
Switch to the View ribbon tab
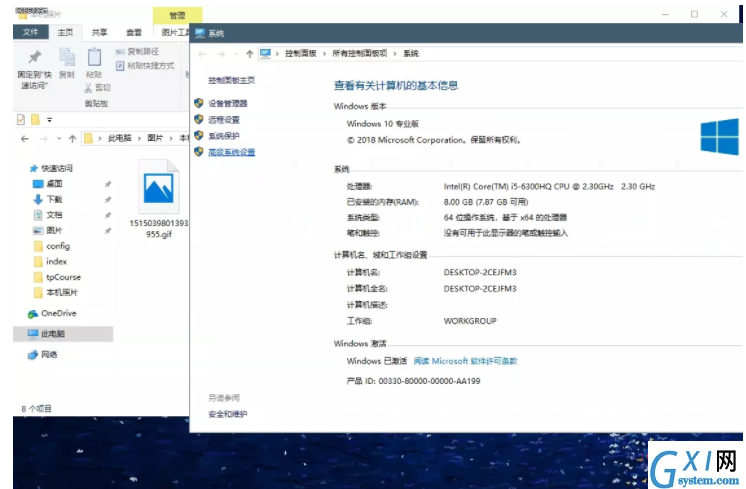134,32
